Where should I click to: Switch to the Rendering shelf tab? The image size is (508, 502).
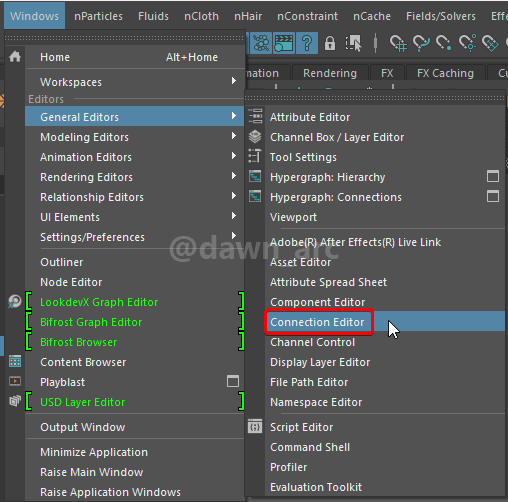[330, 73]
